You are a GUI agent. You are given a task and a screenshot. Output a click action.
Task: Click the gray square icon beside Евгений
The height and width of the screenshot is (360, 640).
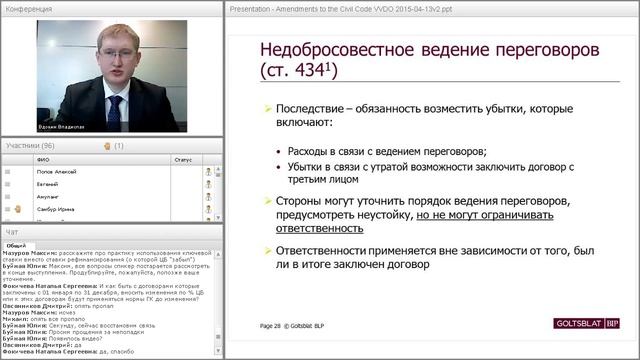coord(7,184)
